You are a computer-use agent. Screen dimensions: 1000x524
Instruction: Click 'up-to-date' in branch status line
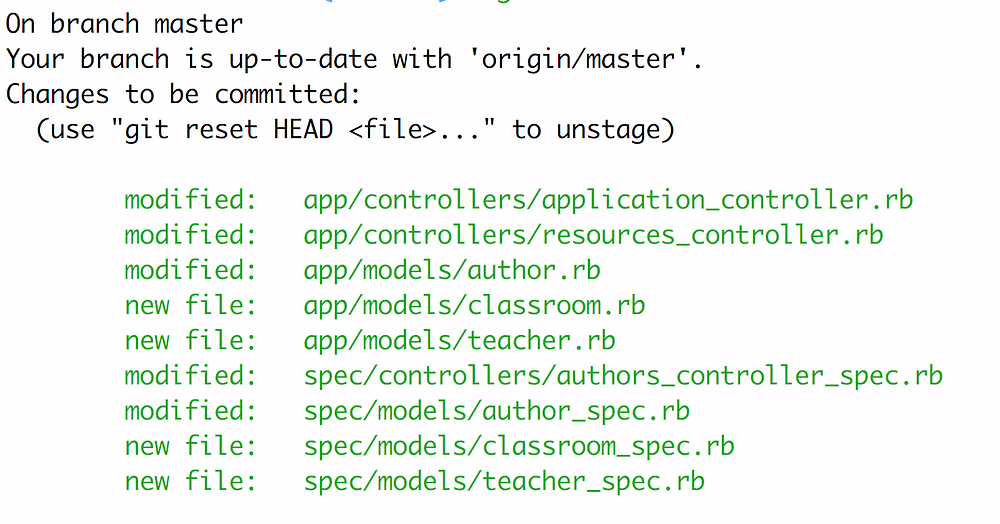[303, 59]
